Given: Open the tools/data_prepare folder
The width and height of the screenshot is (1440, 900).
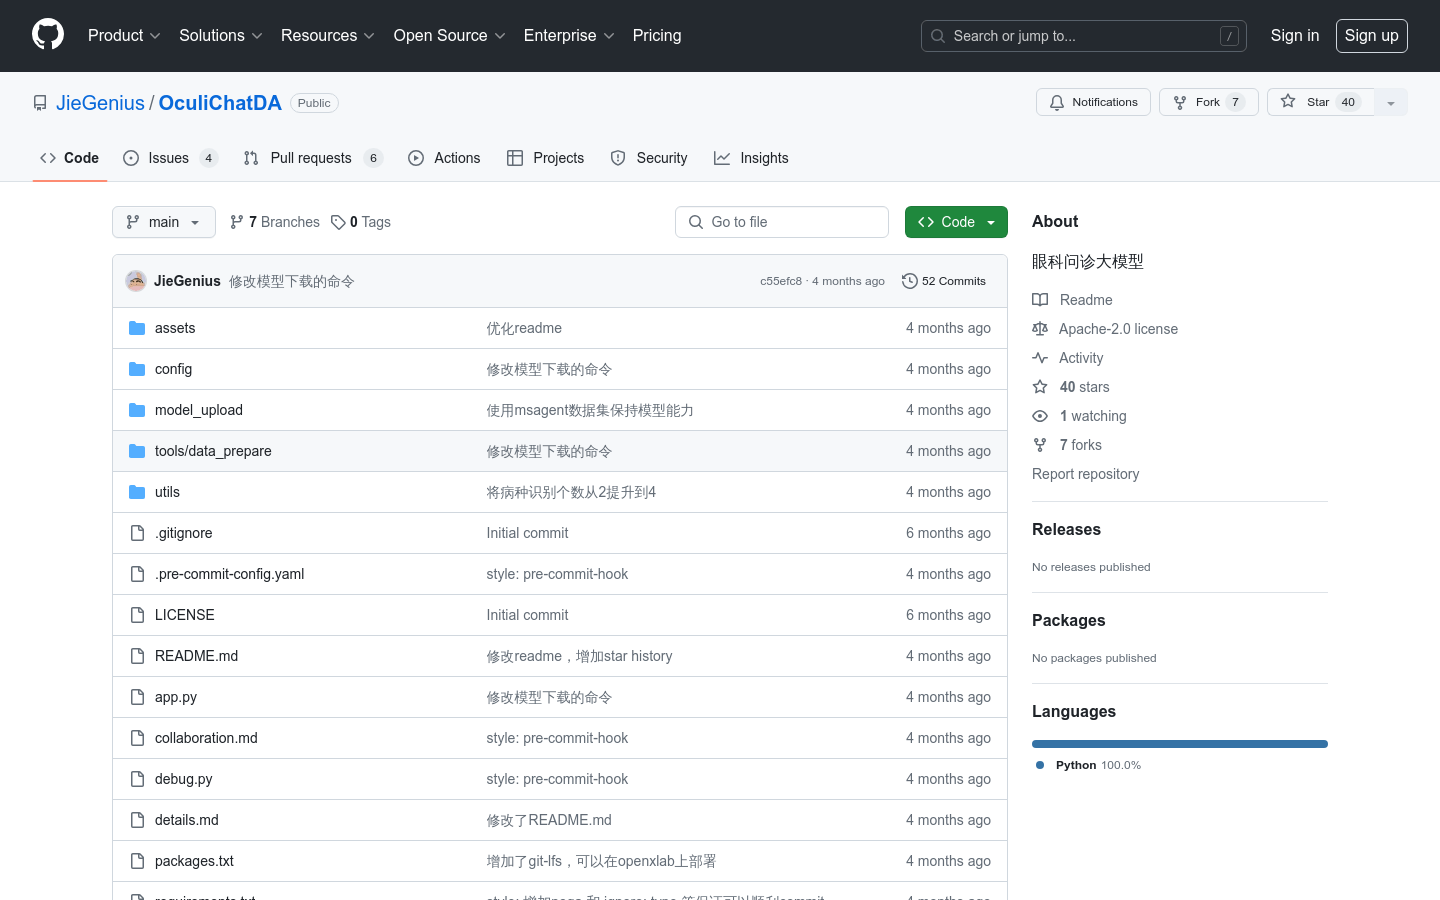Looking at the screenshot, I should [x=213, y=451].
